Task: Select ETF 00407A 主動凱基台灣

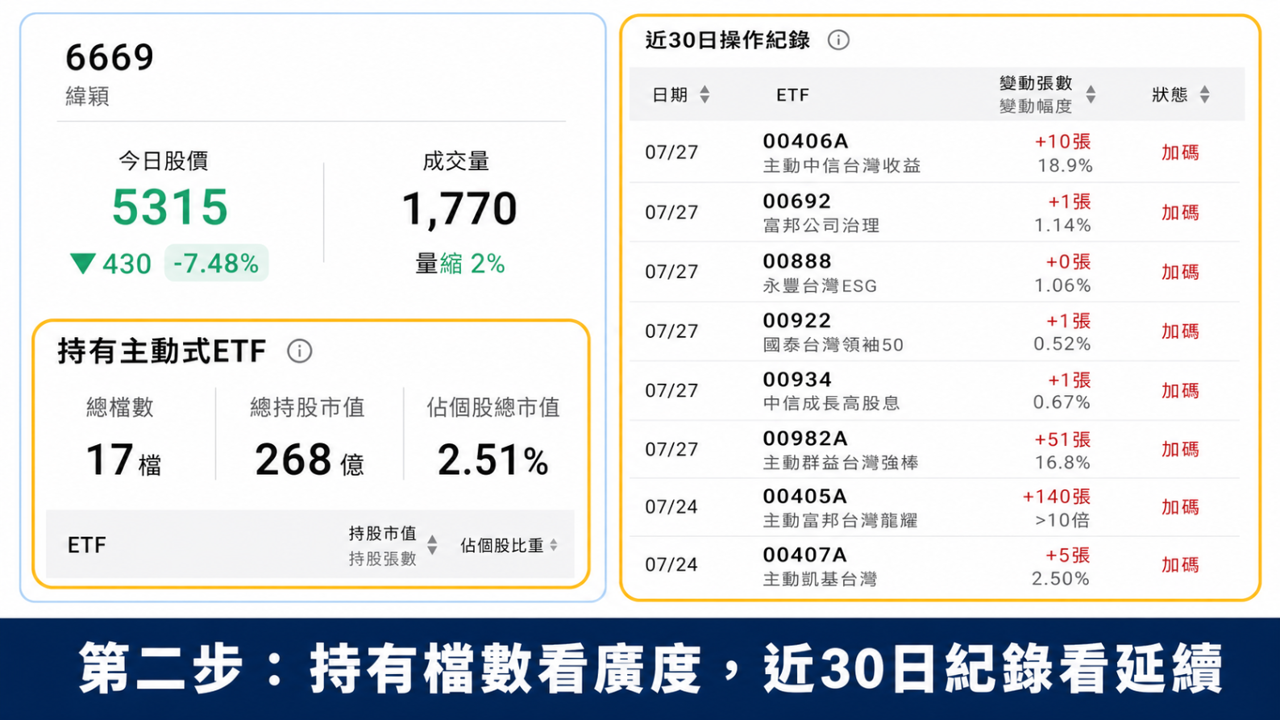Action: [819, 566]
